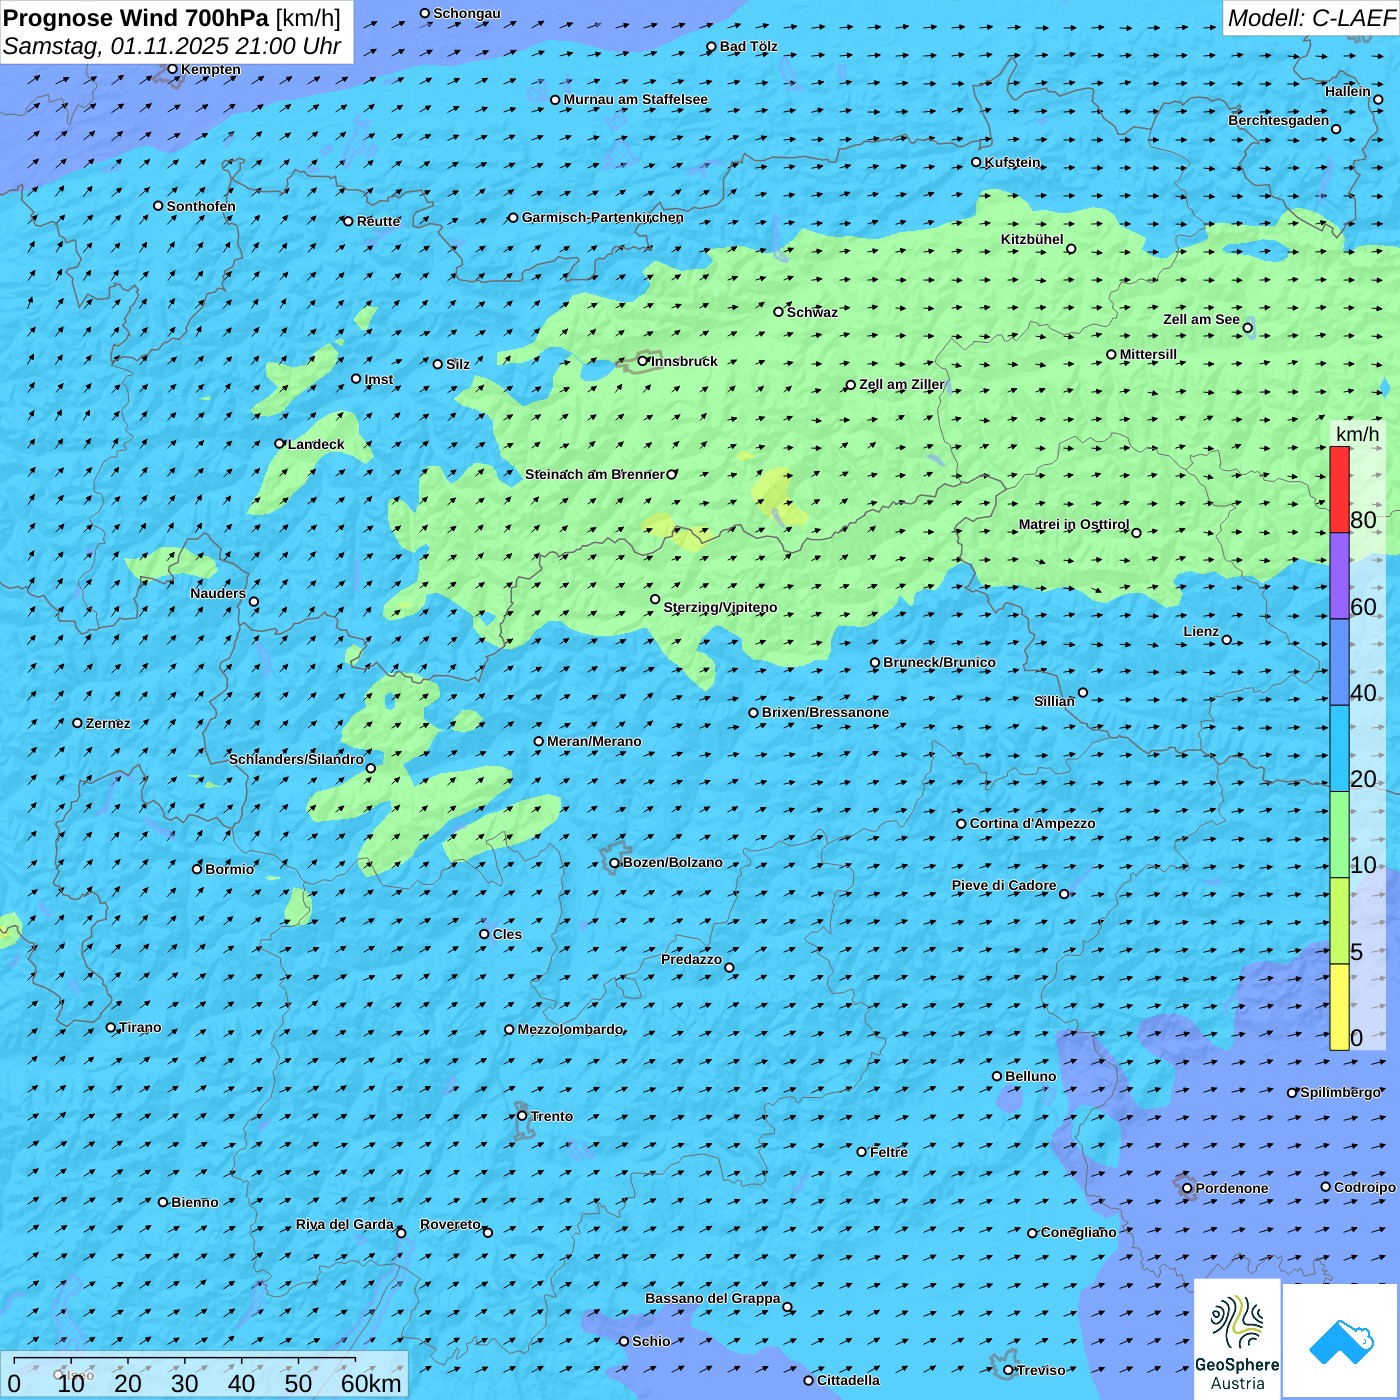
Task: Click the blue cloud arrow logo
Action: point(1341,1341)
